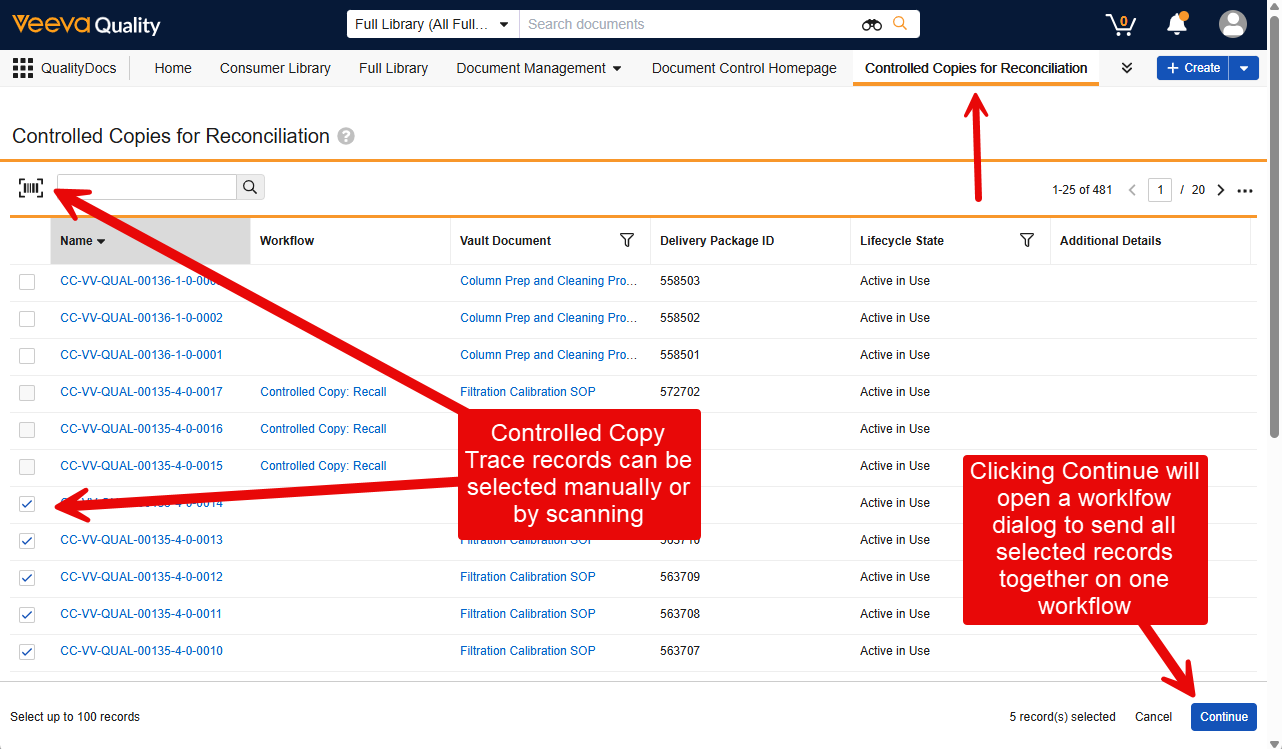Open the shopping cart icon
1282x749 pixels.
click(x=1120, y=24)
